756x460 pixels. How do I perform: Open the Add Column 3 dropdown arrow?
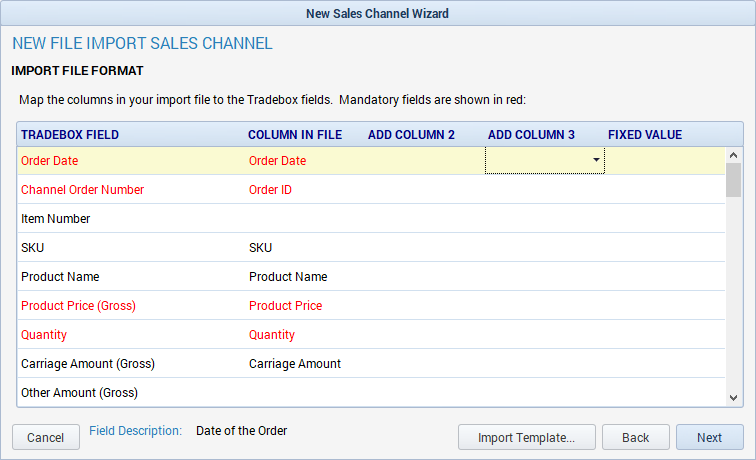coord(596,161)
